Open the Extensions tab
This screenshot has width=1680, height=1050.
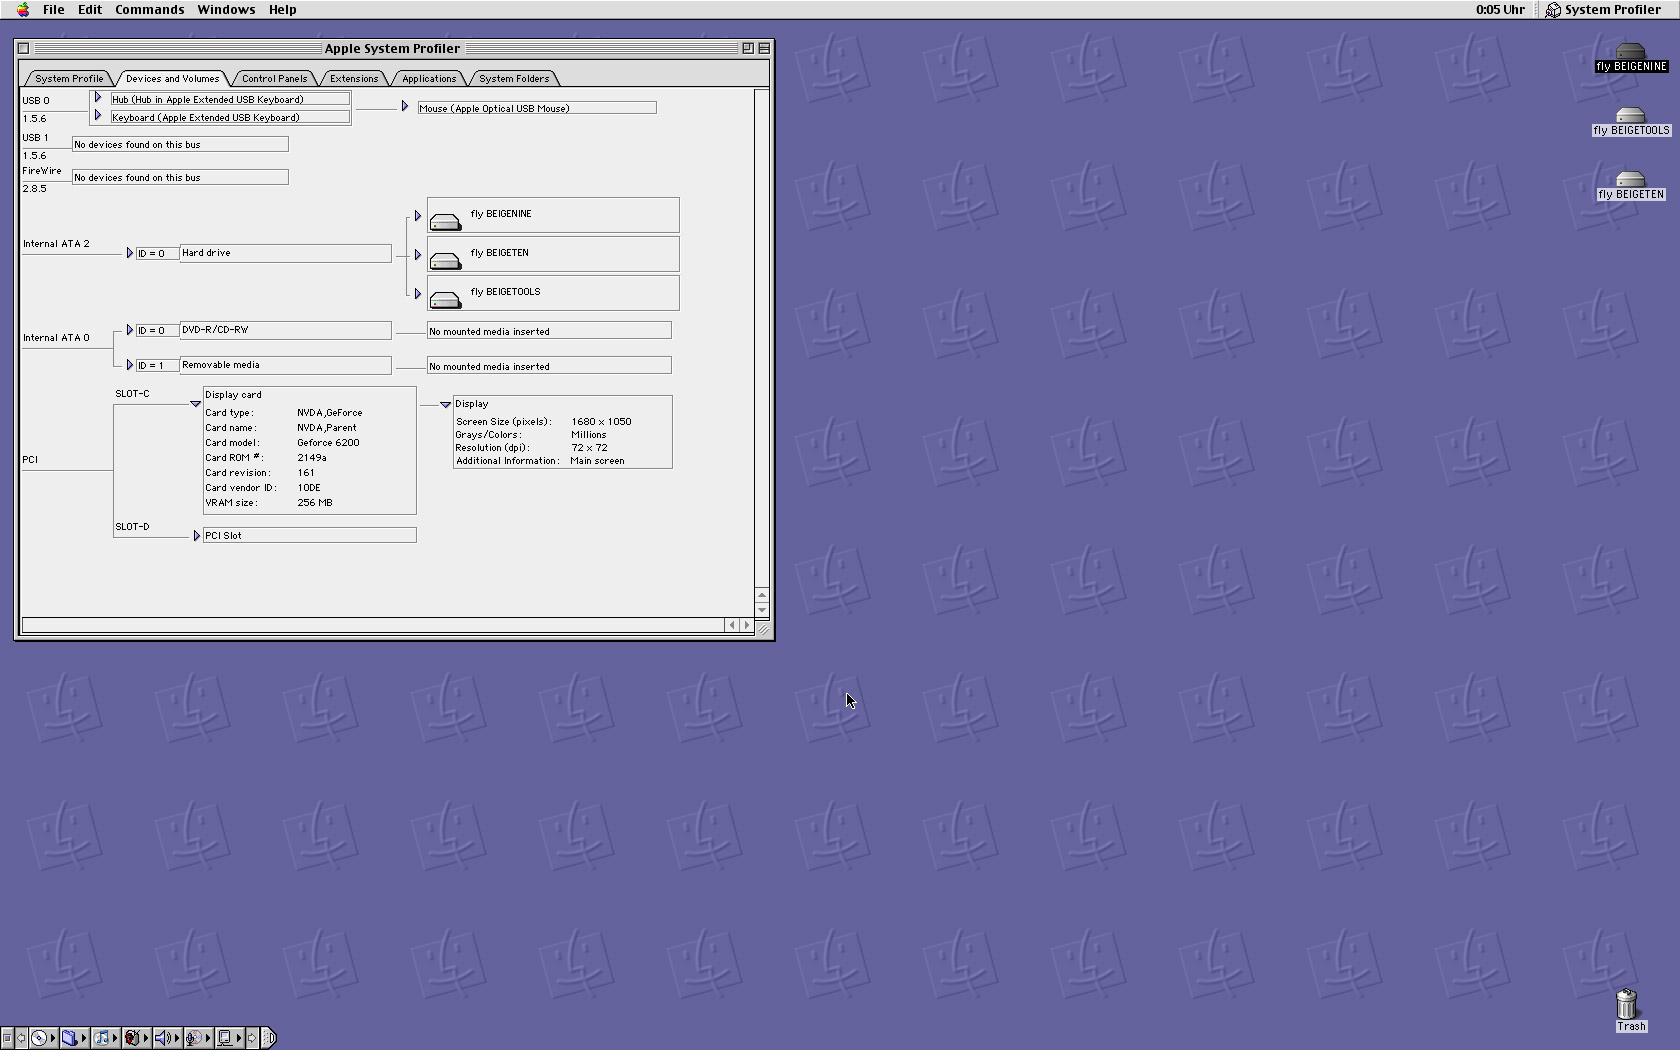(x=354, y=78)
